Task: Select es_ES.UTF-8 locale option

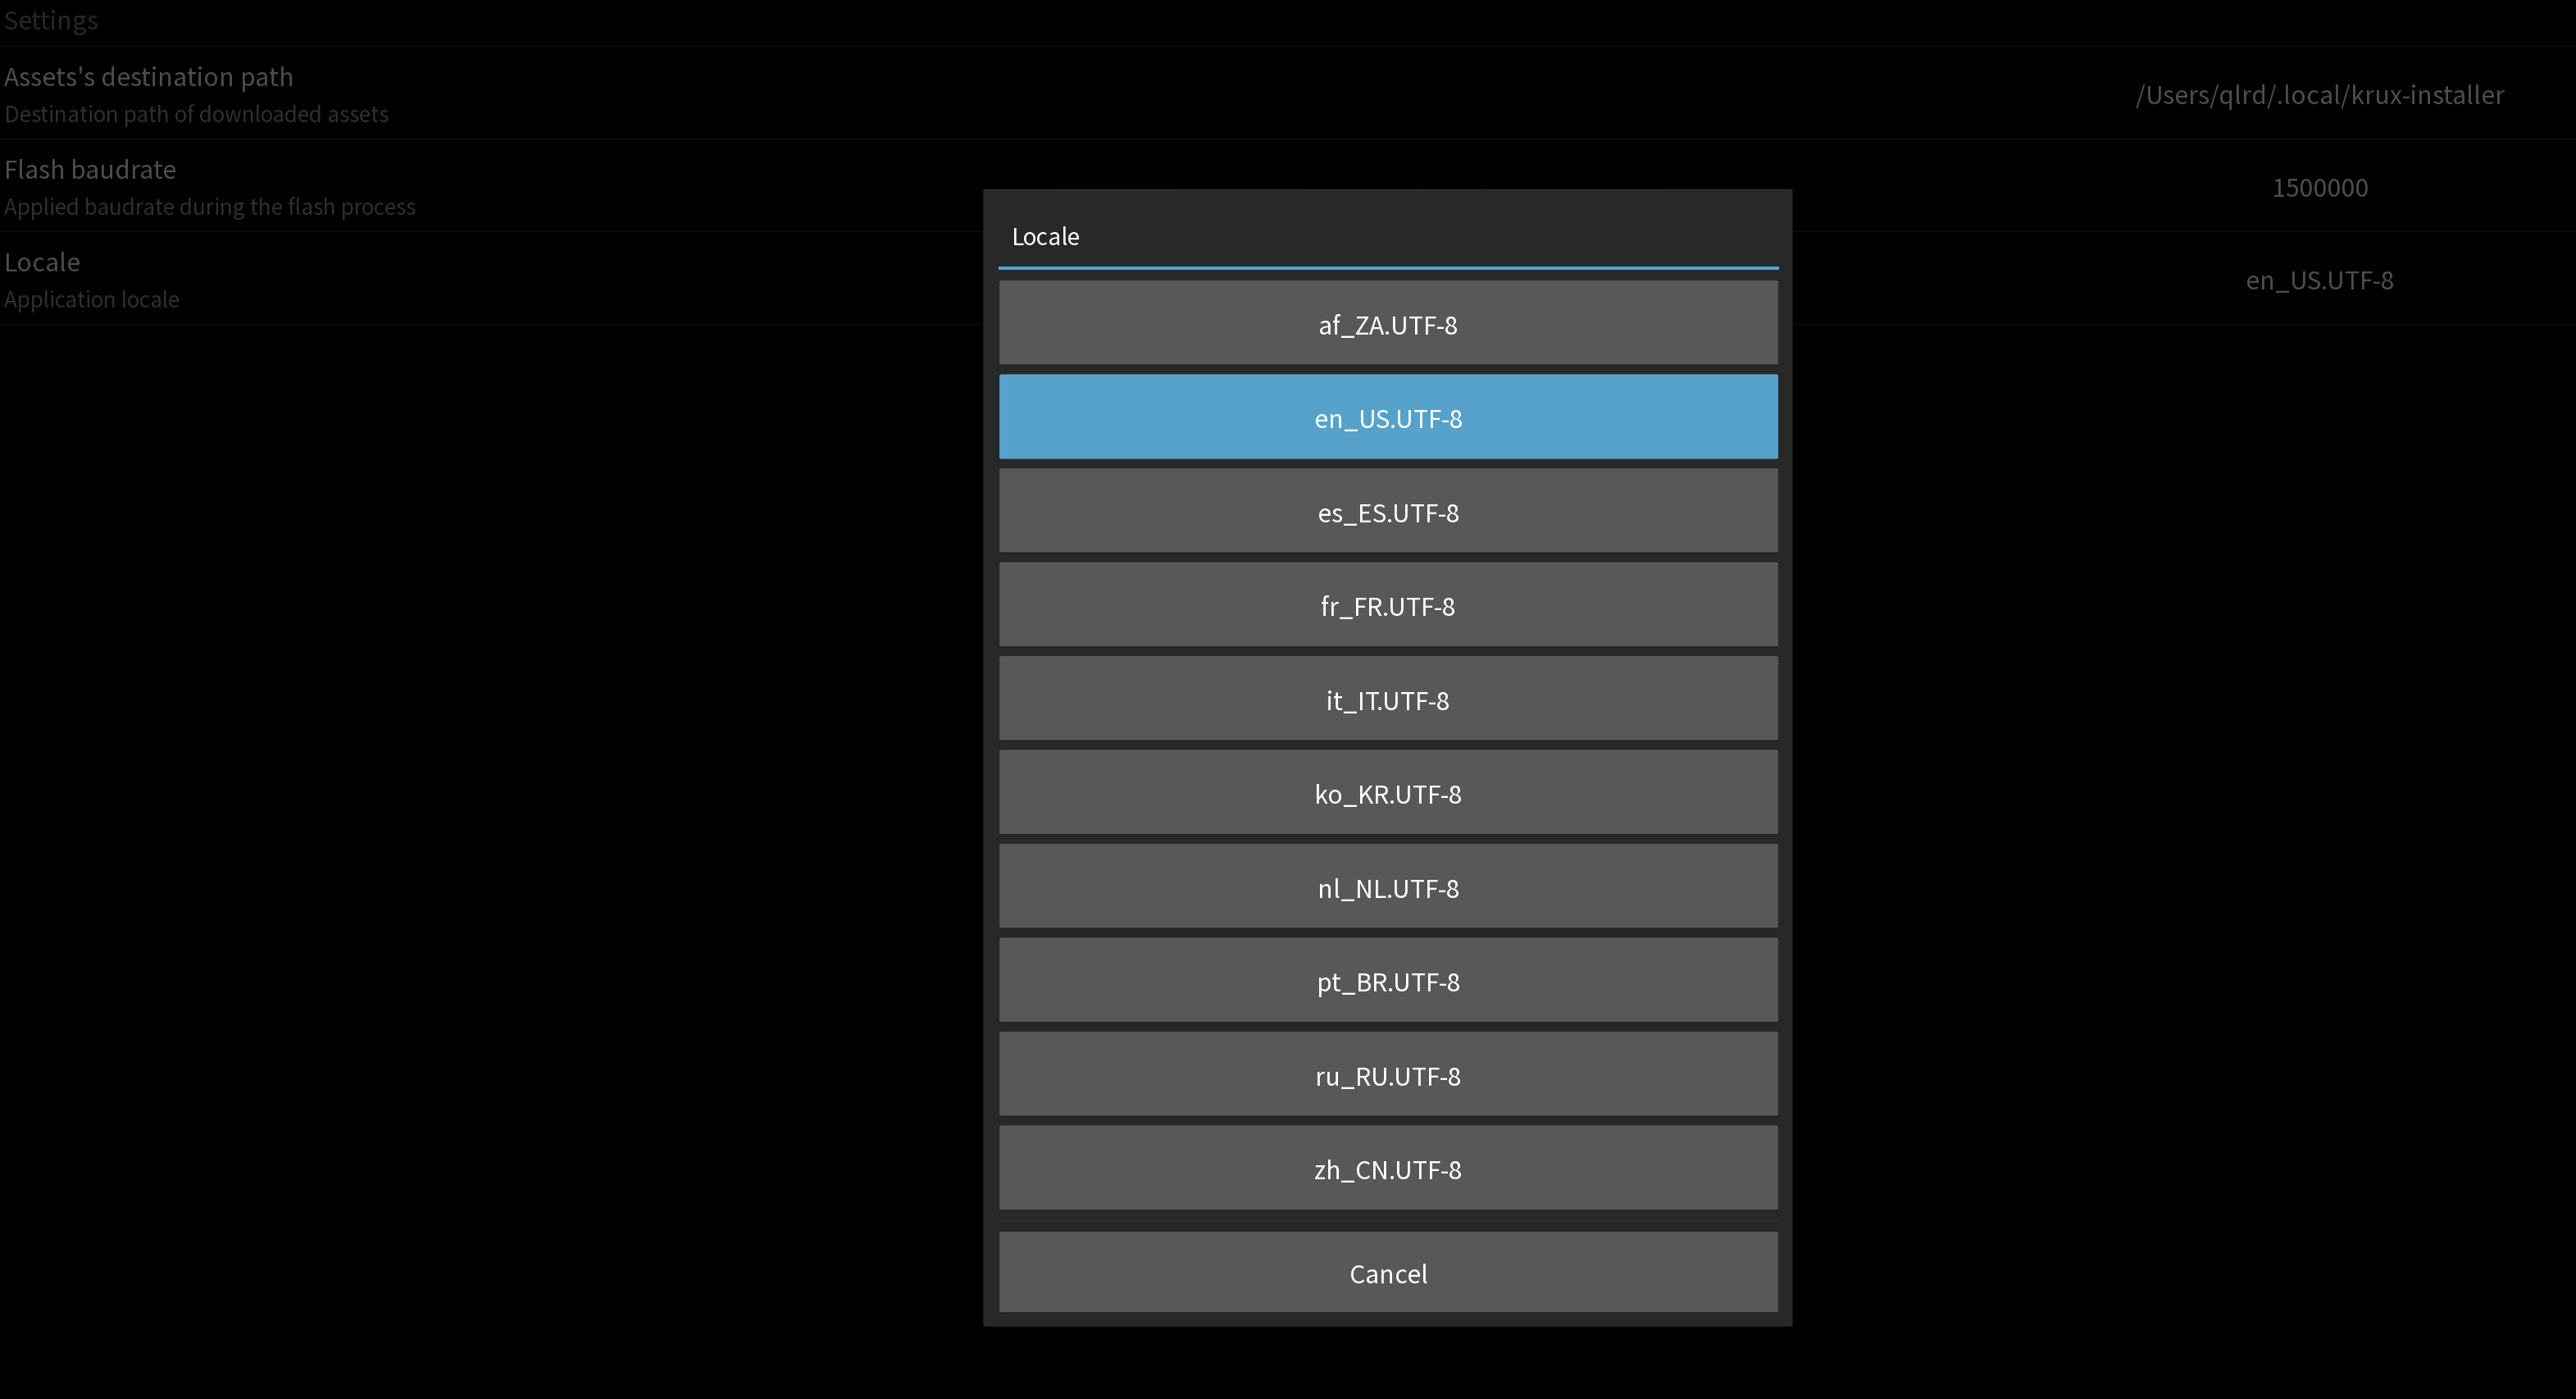Action: tap(1388, 512)
